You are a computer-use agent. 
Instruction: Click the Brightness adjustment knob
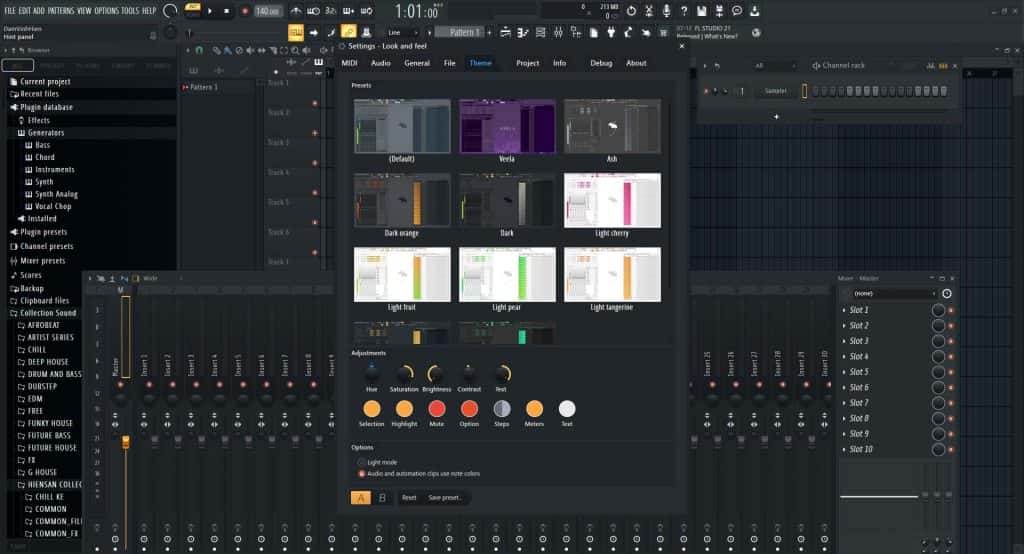436,374
